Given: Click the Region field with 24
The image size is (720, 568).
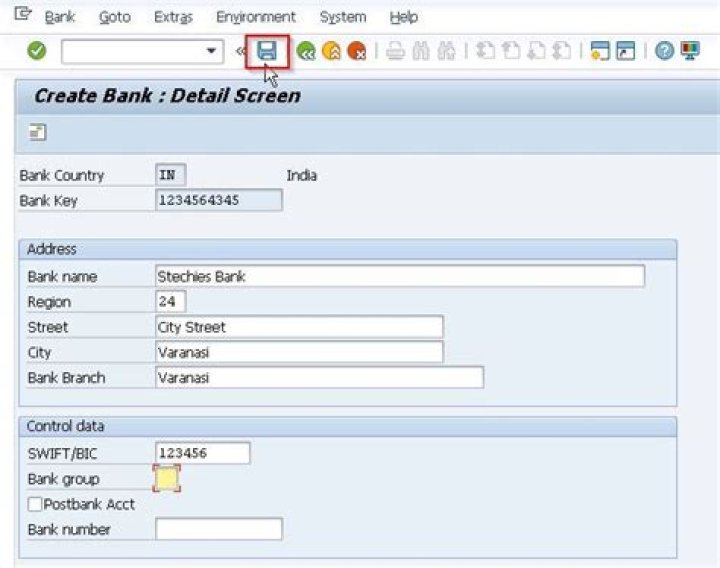Looking at the screenshot, I should point(170,302).
